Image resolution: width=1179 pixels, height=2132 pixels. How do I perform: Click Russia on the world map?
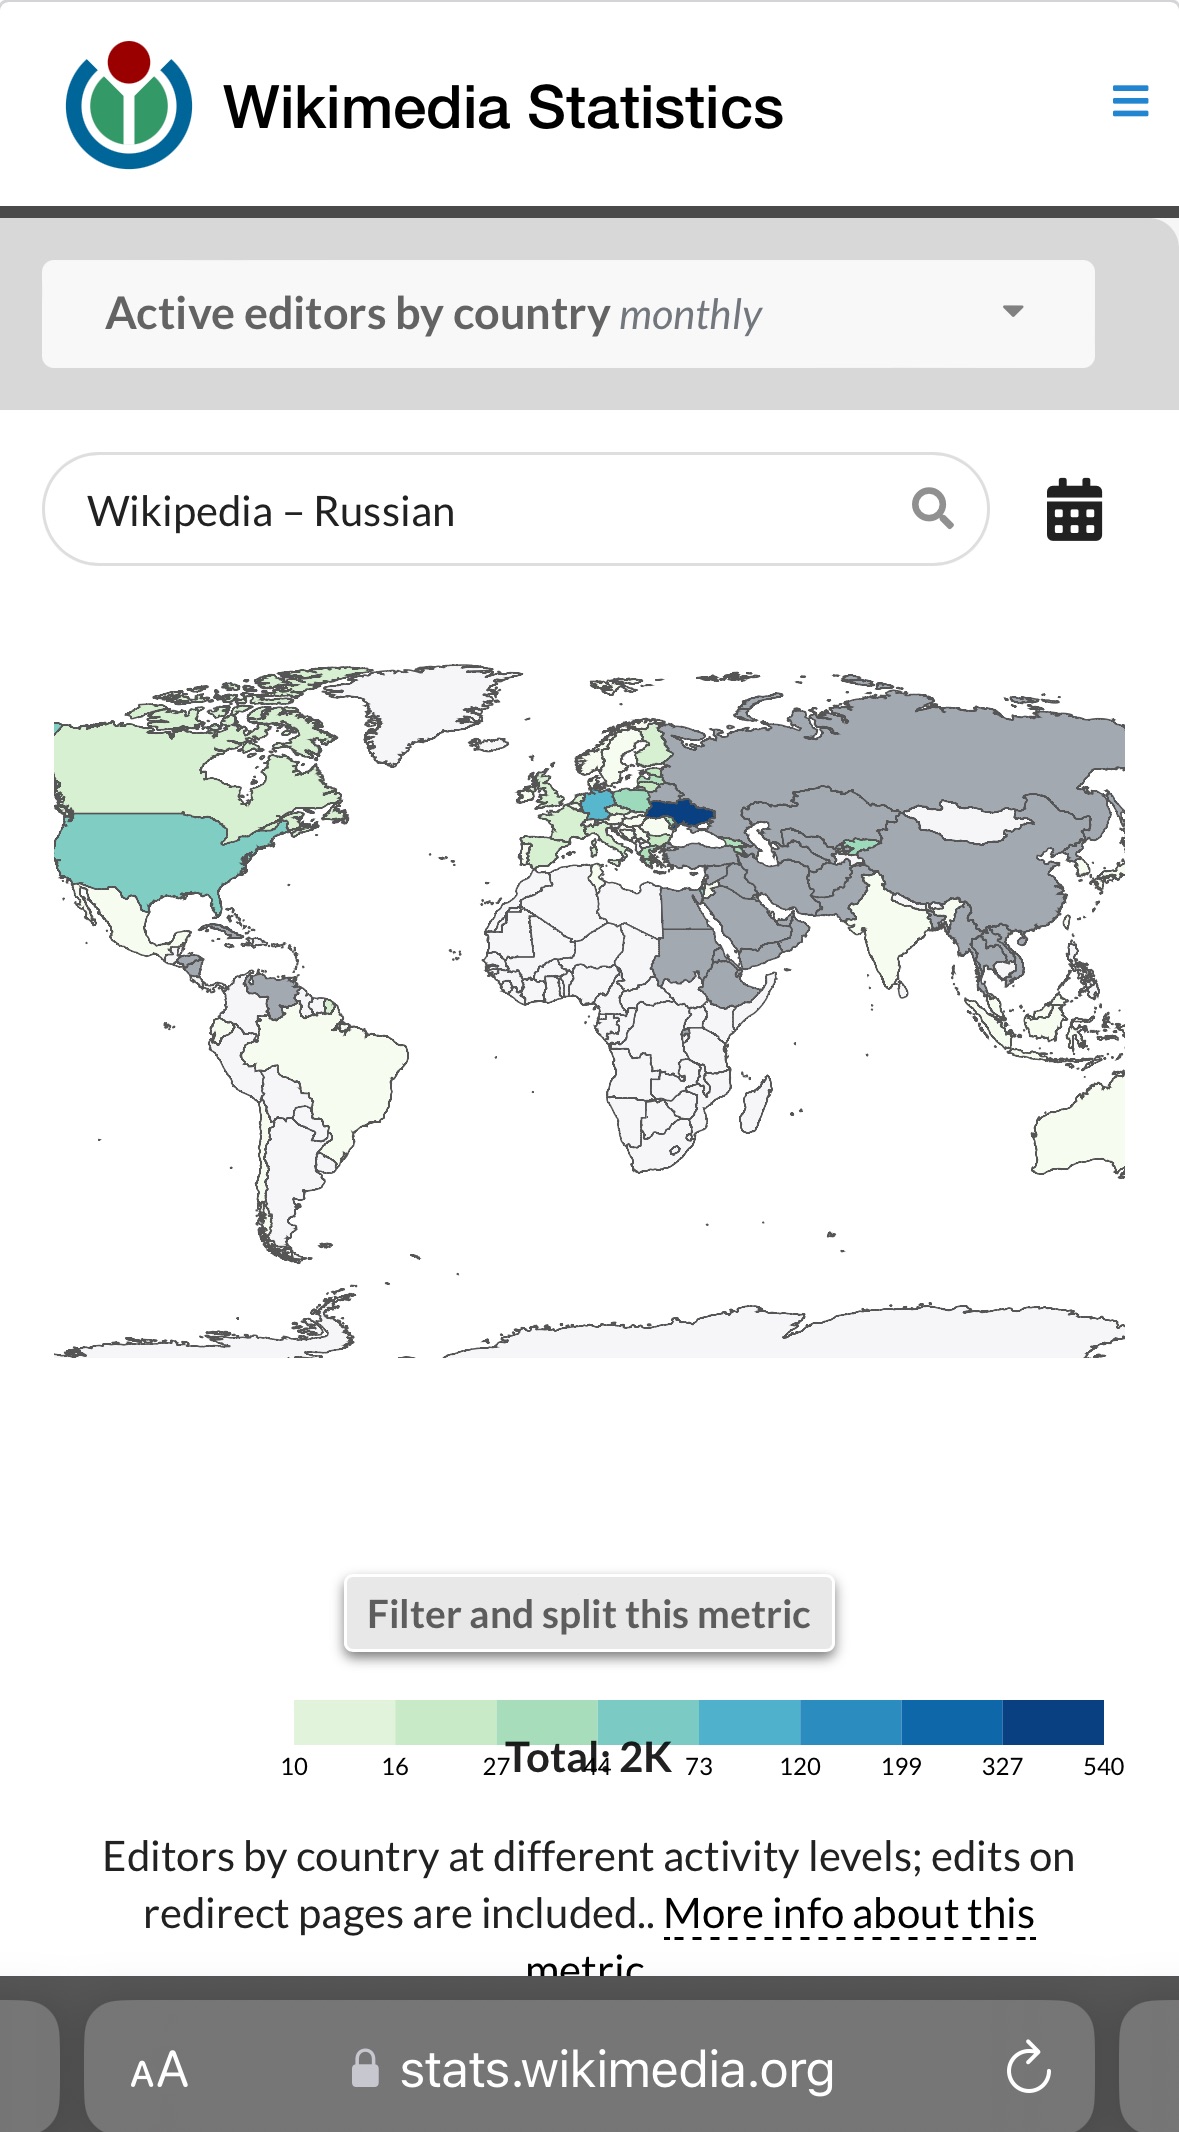tap(900, 750)
